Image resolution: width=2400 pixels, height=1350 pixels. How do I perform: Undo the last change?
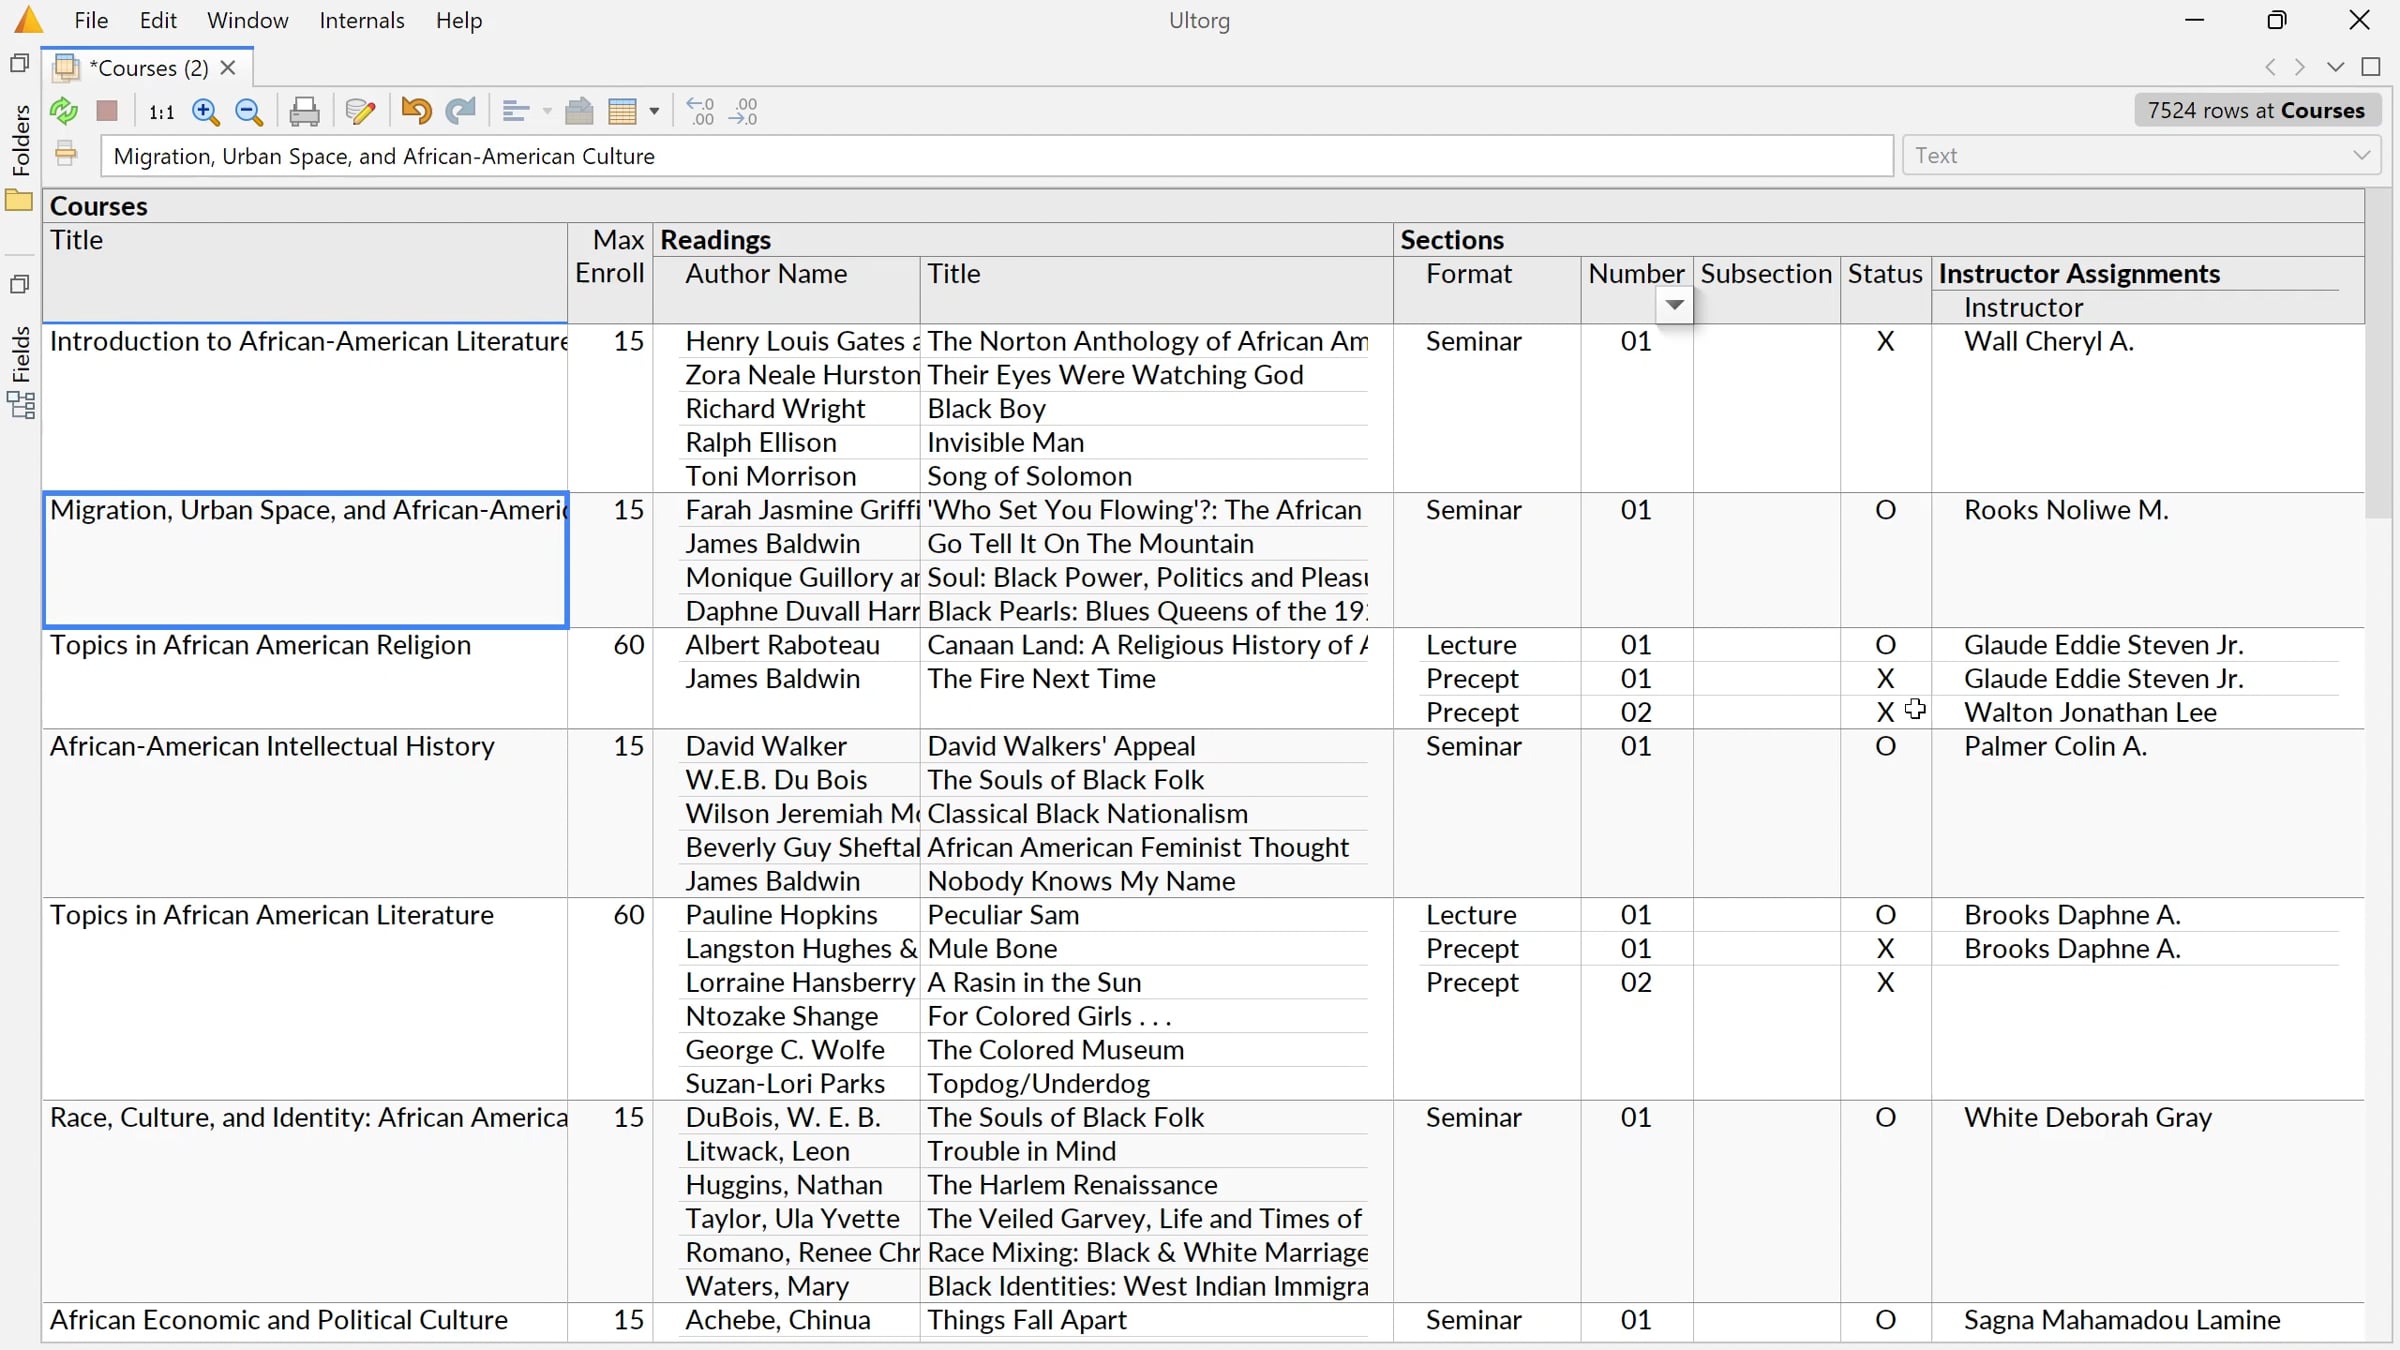(x=416, y=110)
